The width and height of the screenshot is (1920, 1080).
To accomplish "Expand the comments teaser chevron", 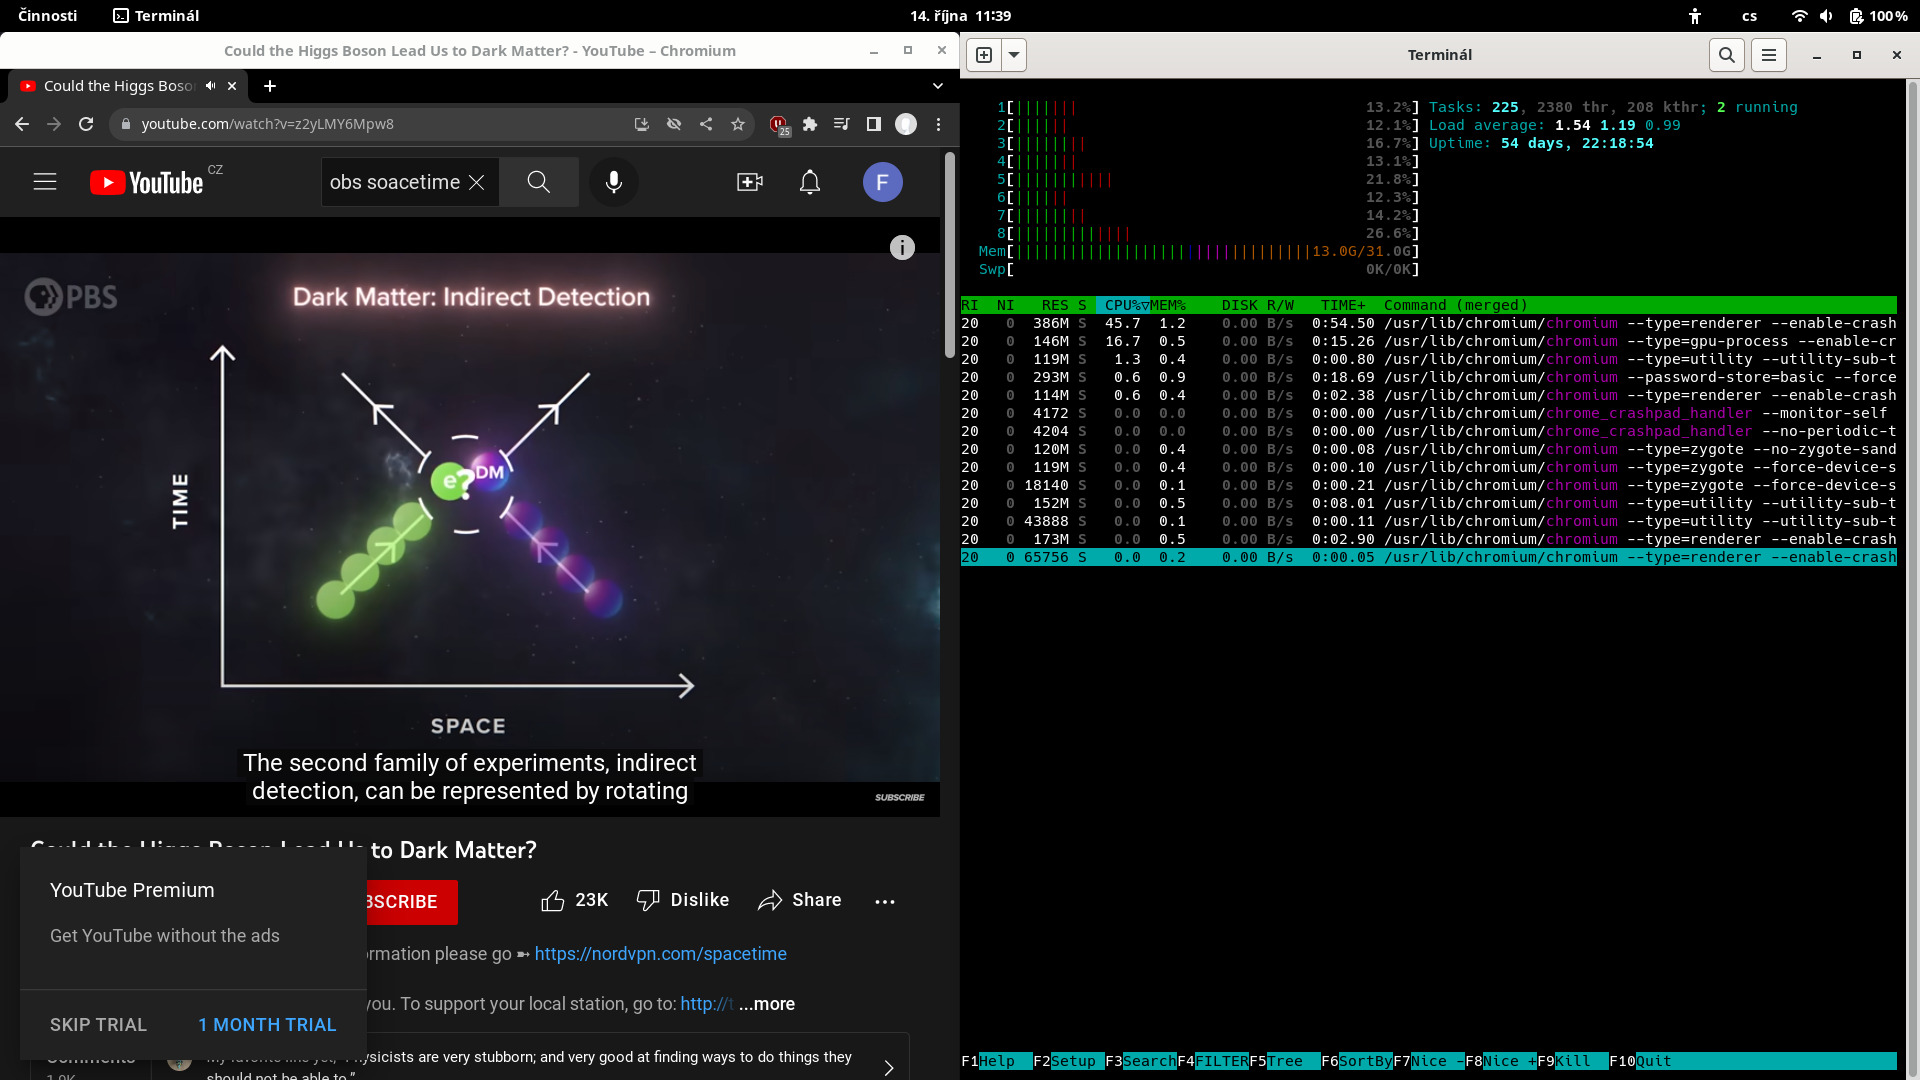I will tap(889, 1068).
